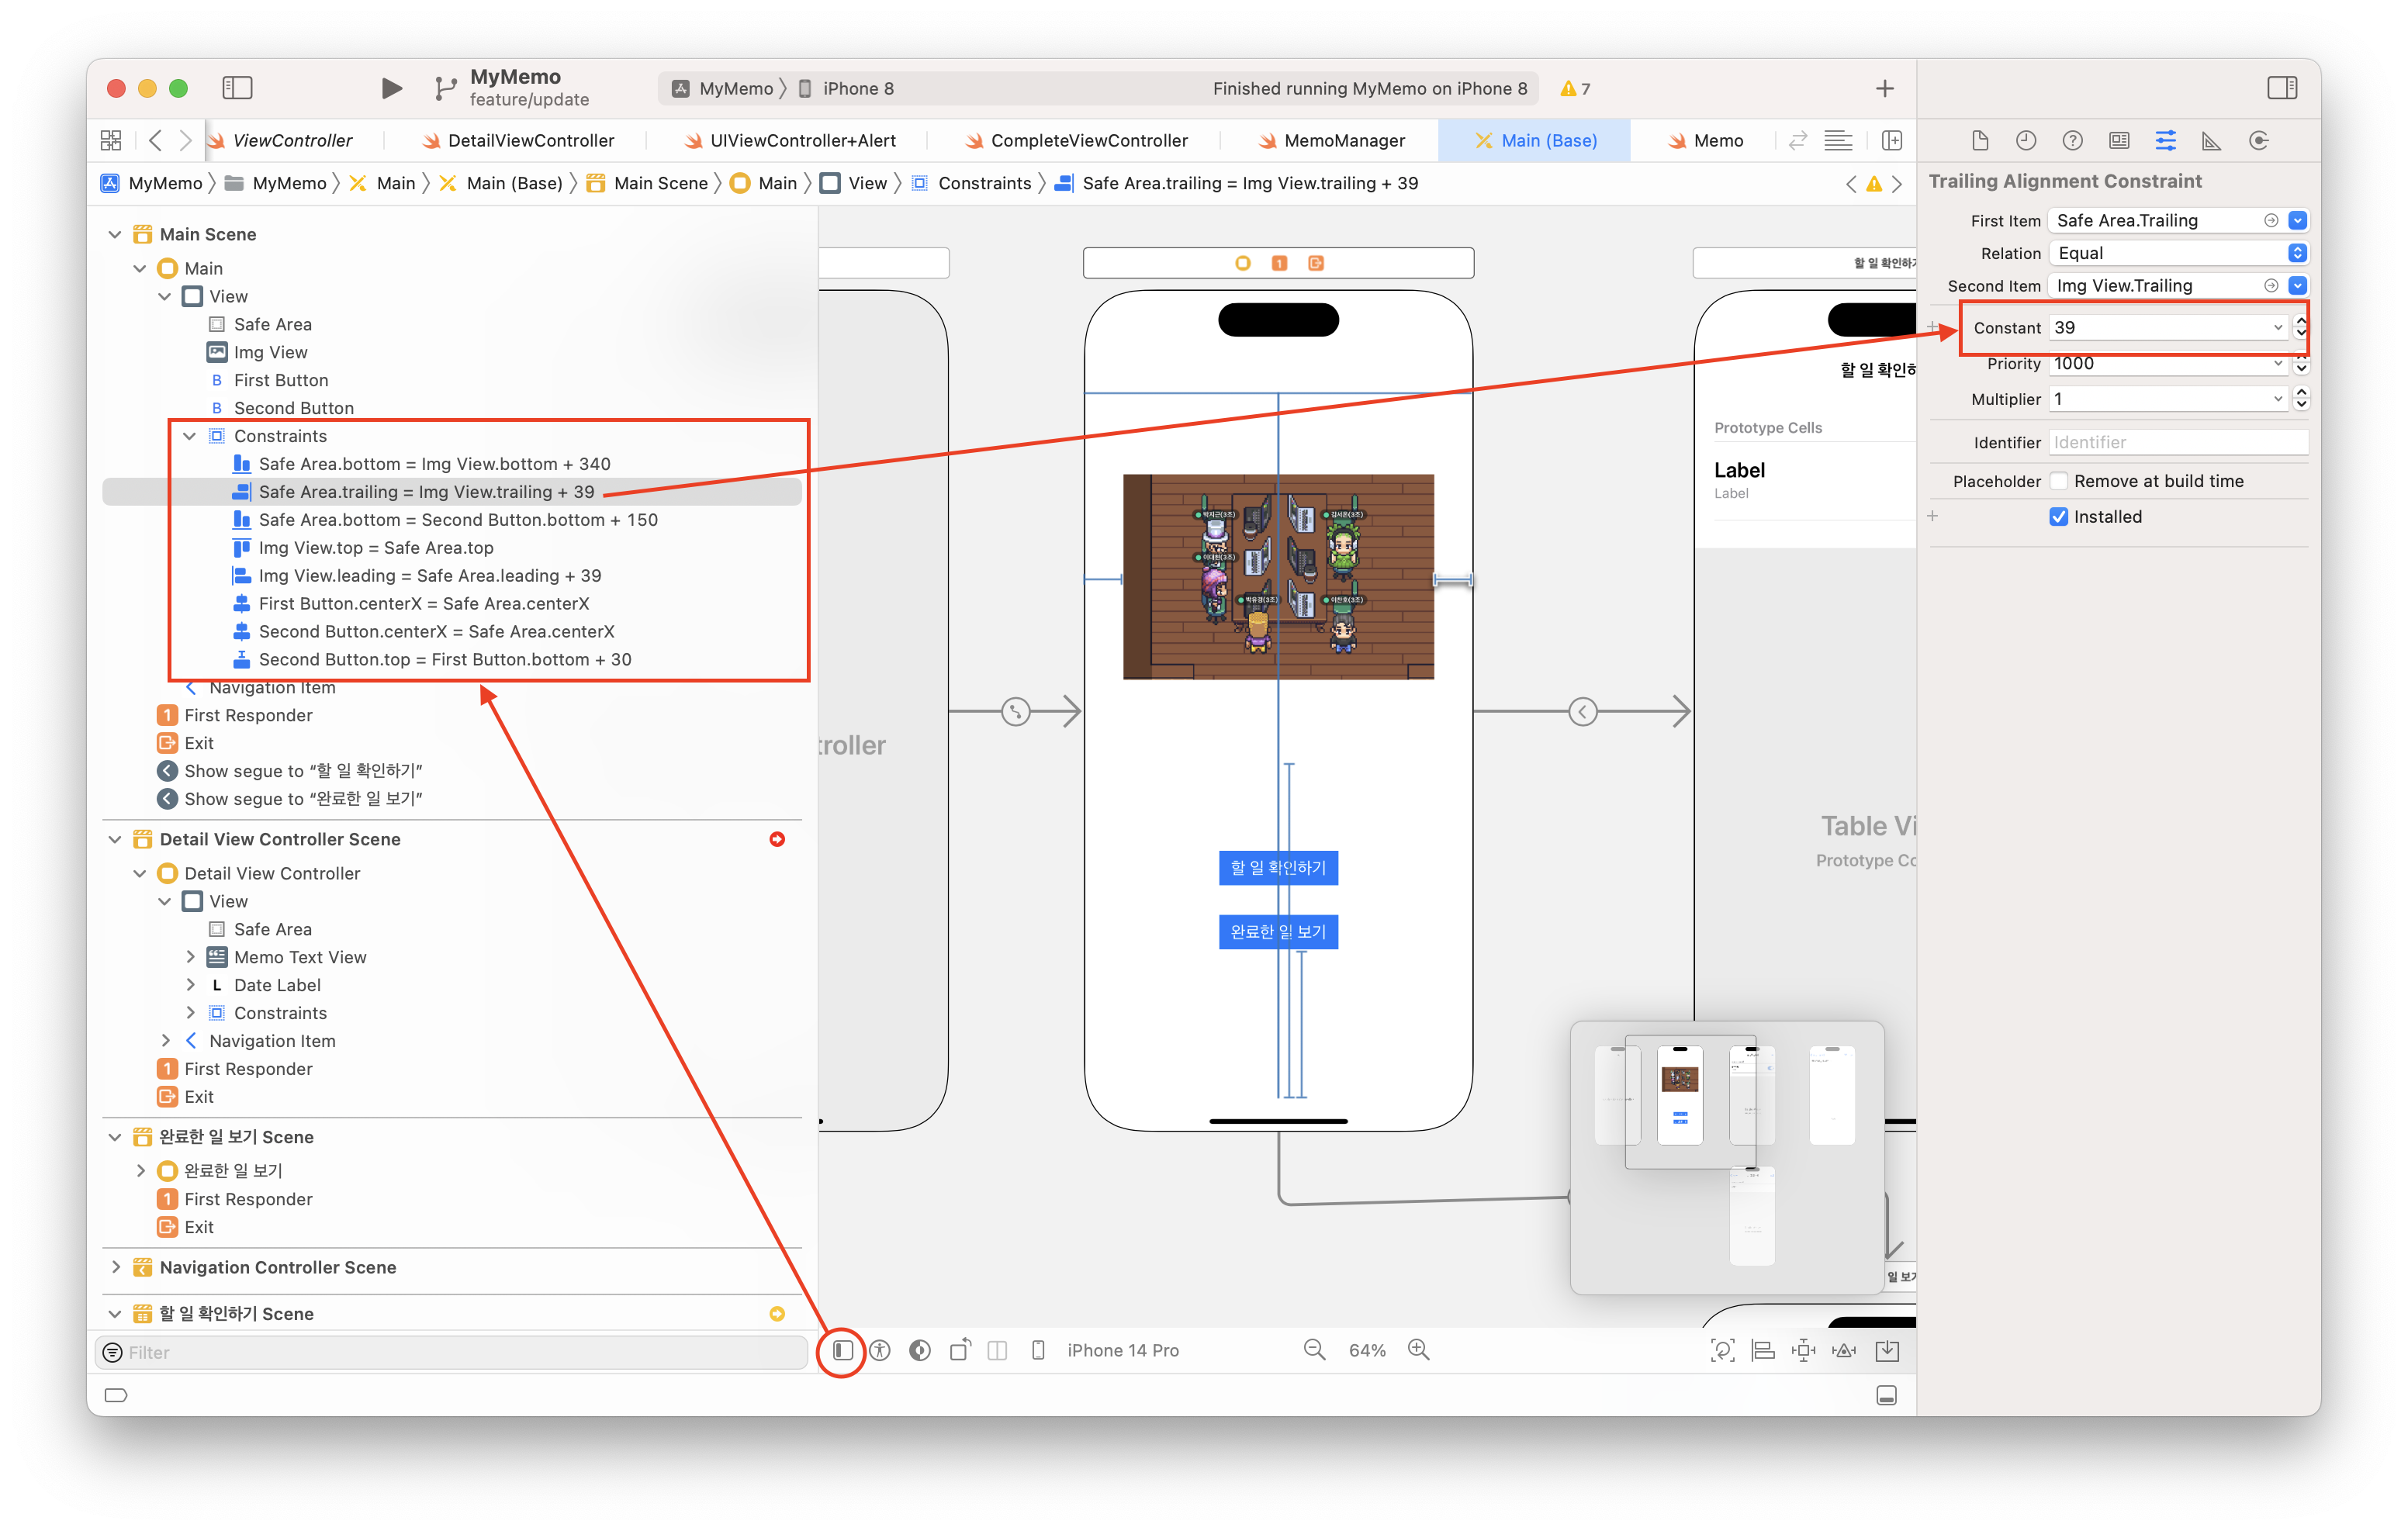Uncheck the Installed checkbox
Screen dimensions: 2408x1531
click(x=2058, y=517)
